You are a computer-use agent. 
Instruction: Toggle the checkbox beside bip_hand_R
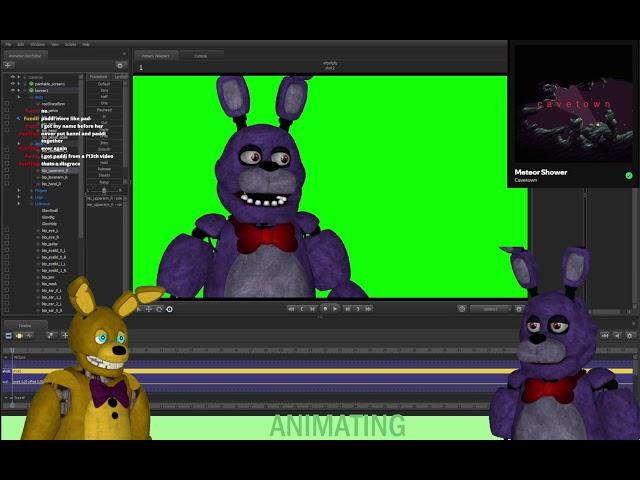[x=7, y=184]
